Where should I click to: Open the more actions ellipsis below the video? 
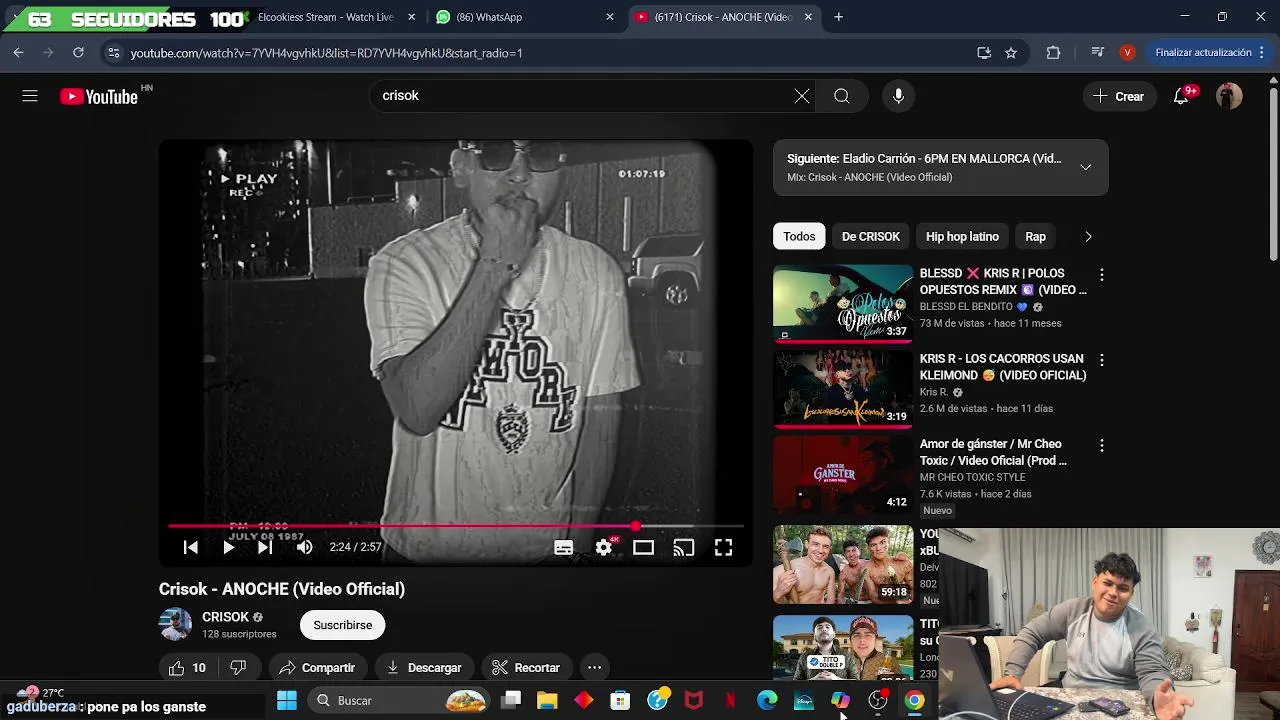594,668
